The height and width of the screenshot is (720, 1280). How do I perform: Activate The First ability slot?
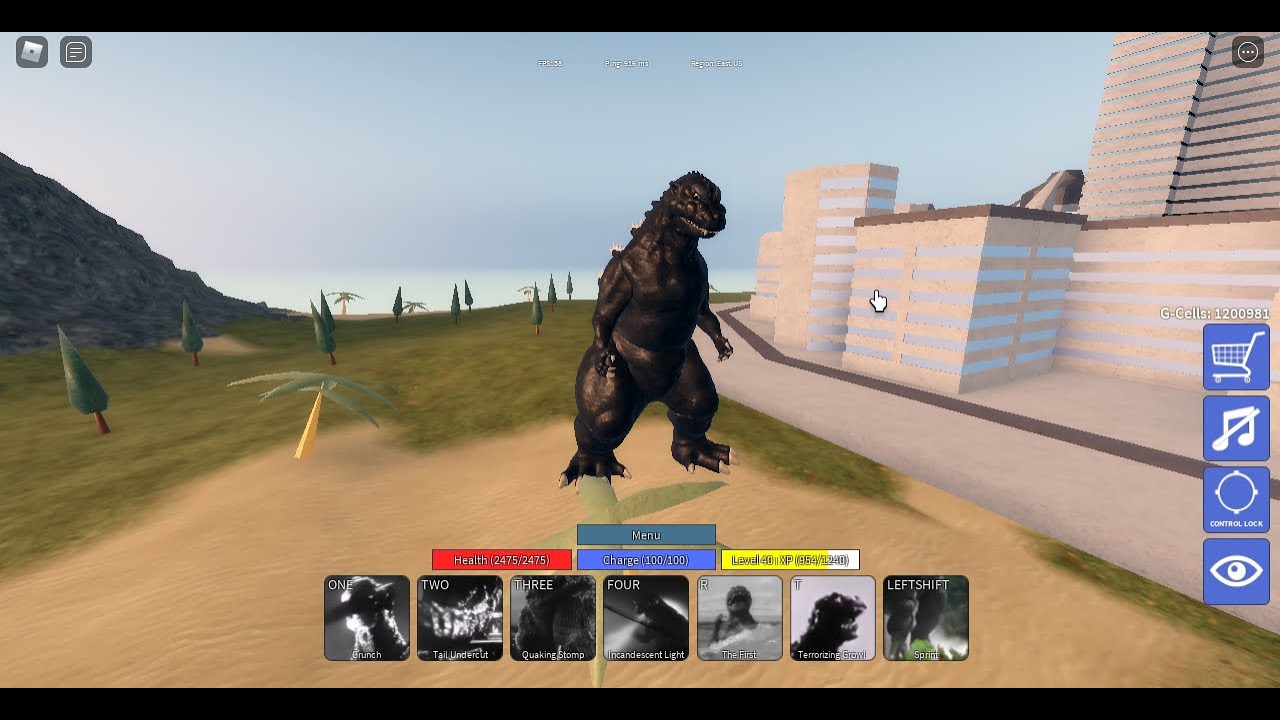[740, 618]
